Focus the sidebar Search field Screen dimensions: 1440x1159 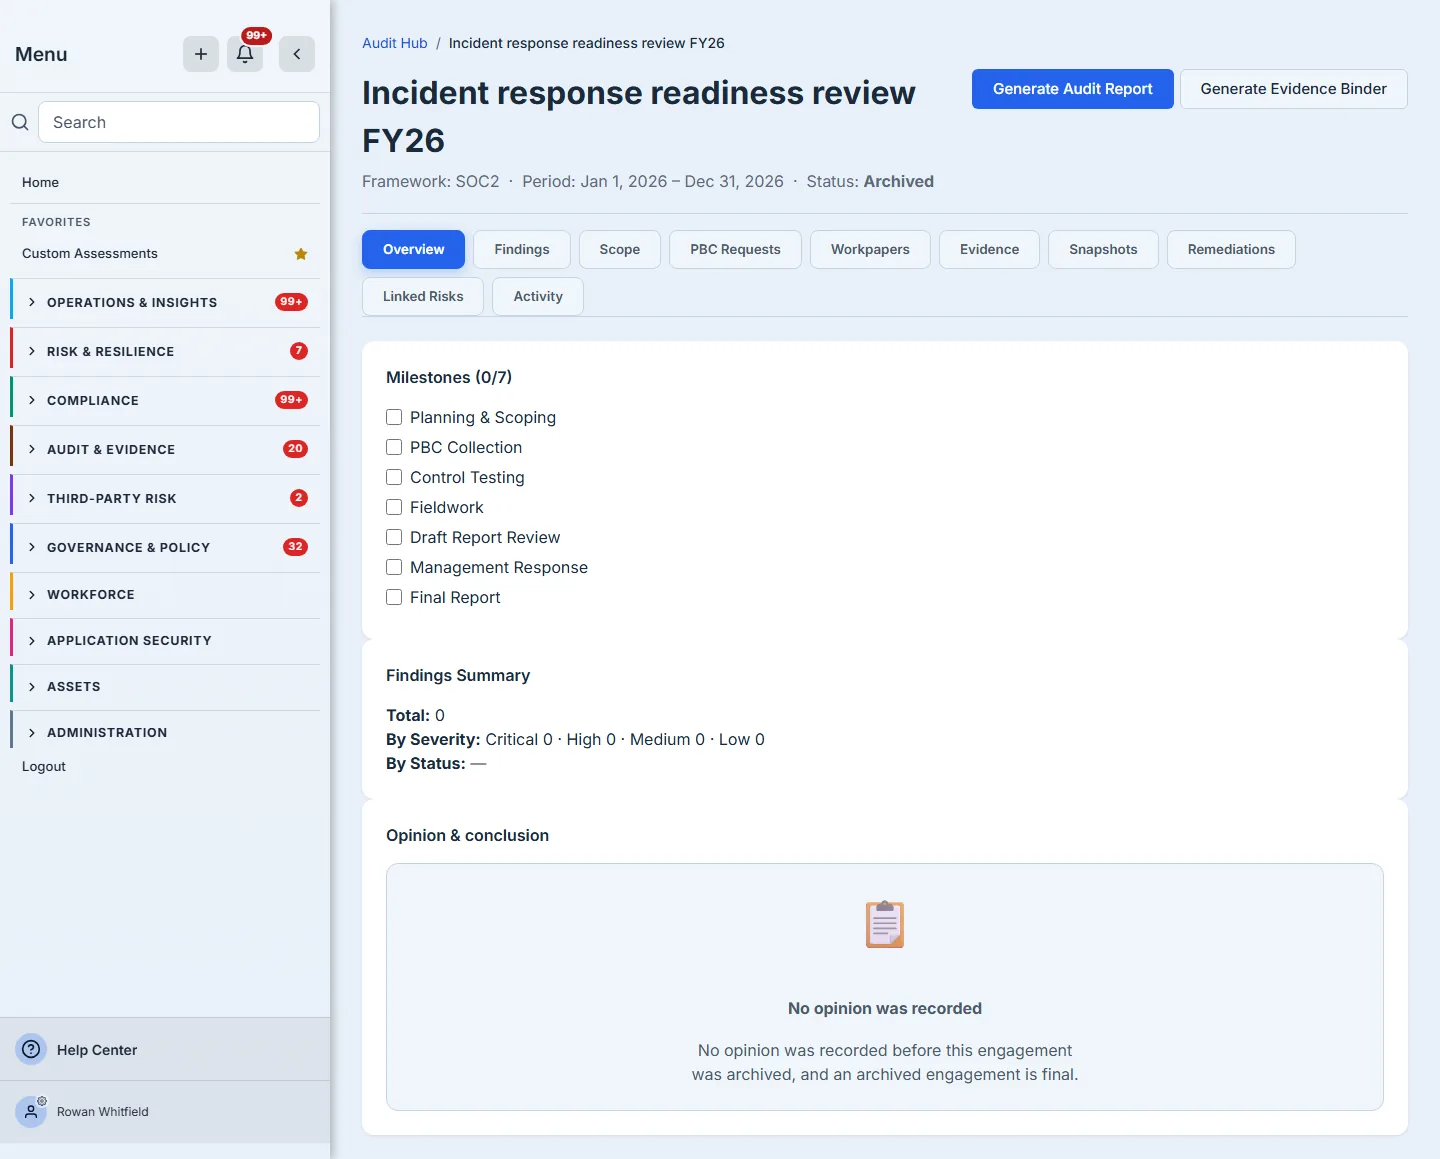(x=179, y=122)
